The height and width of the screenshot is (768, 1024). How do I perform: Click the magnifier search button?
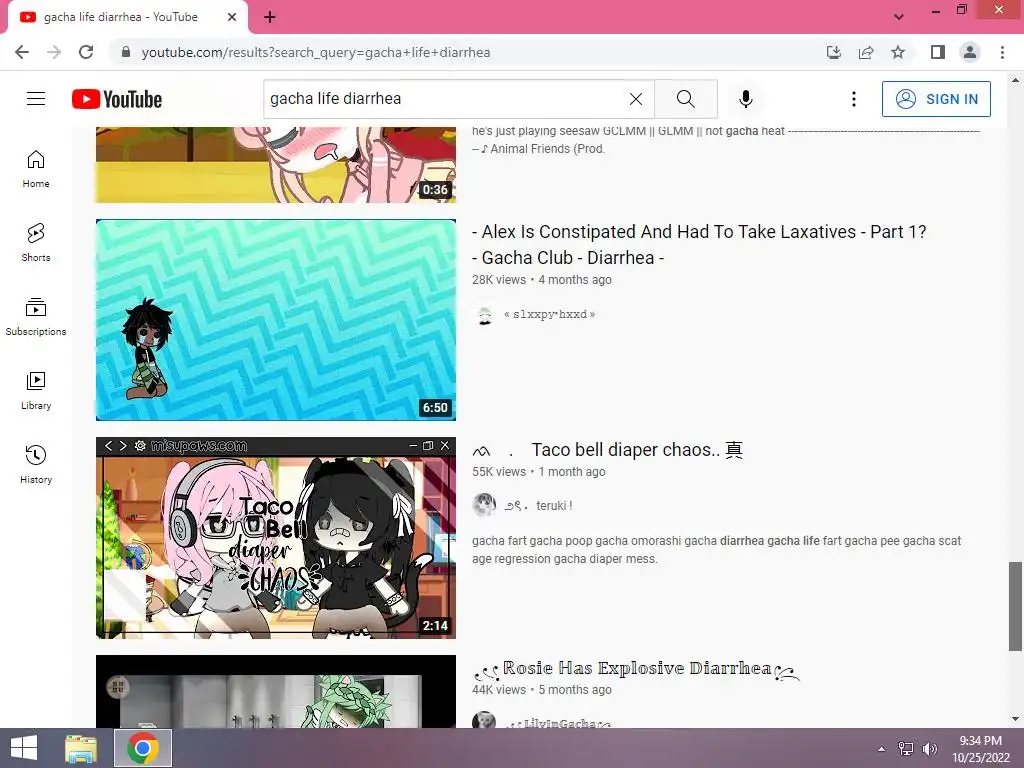686,99
